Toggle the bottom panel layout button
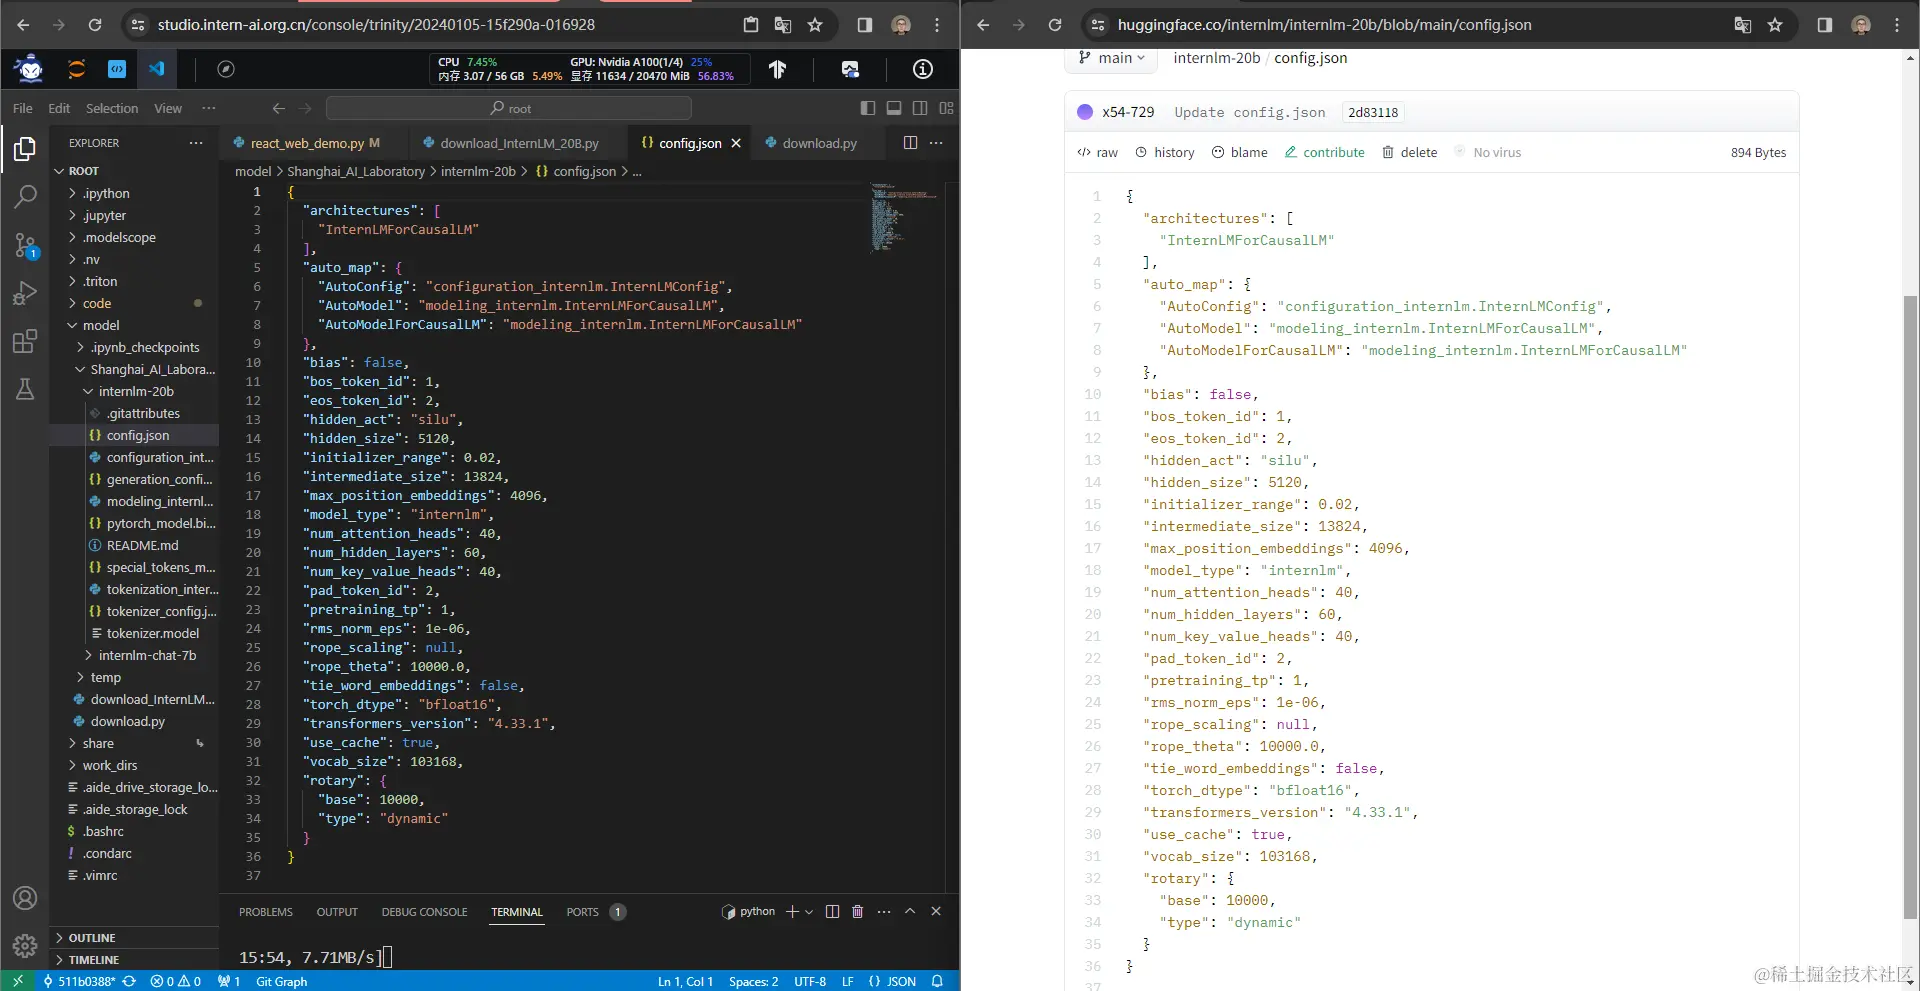The image size is (1920, 991). 894,108
